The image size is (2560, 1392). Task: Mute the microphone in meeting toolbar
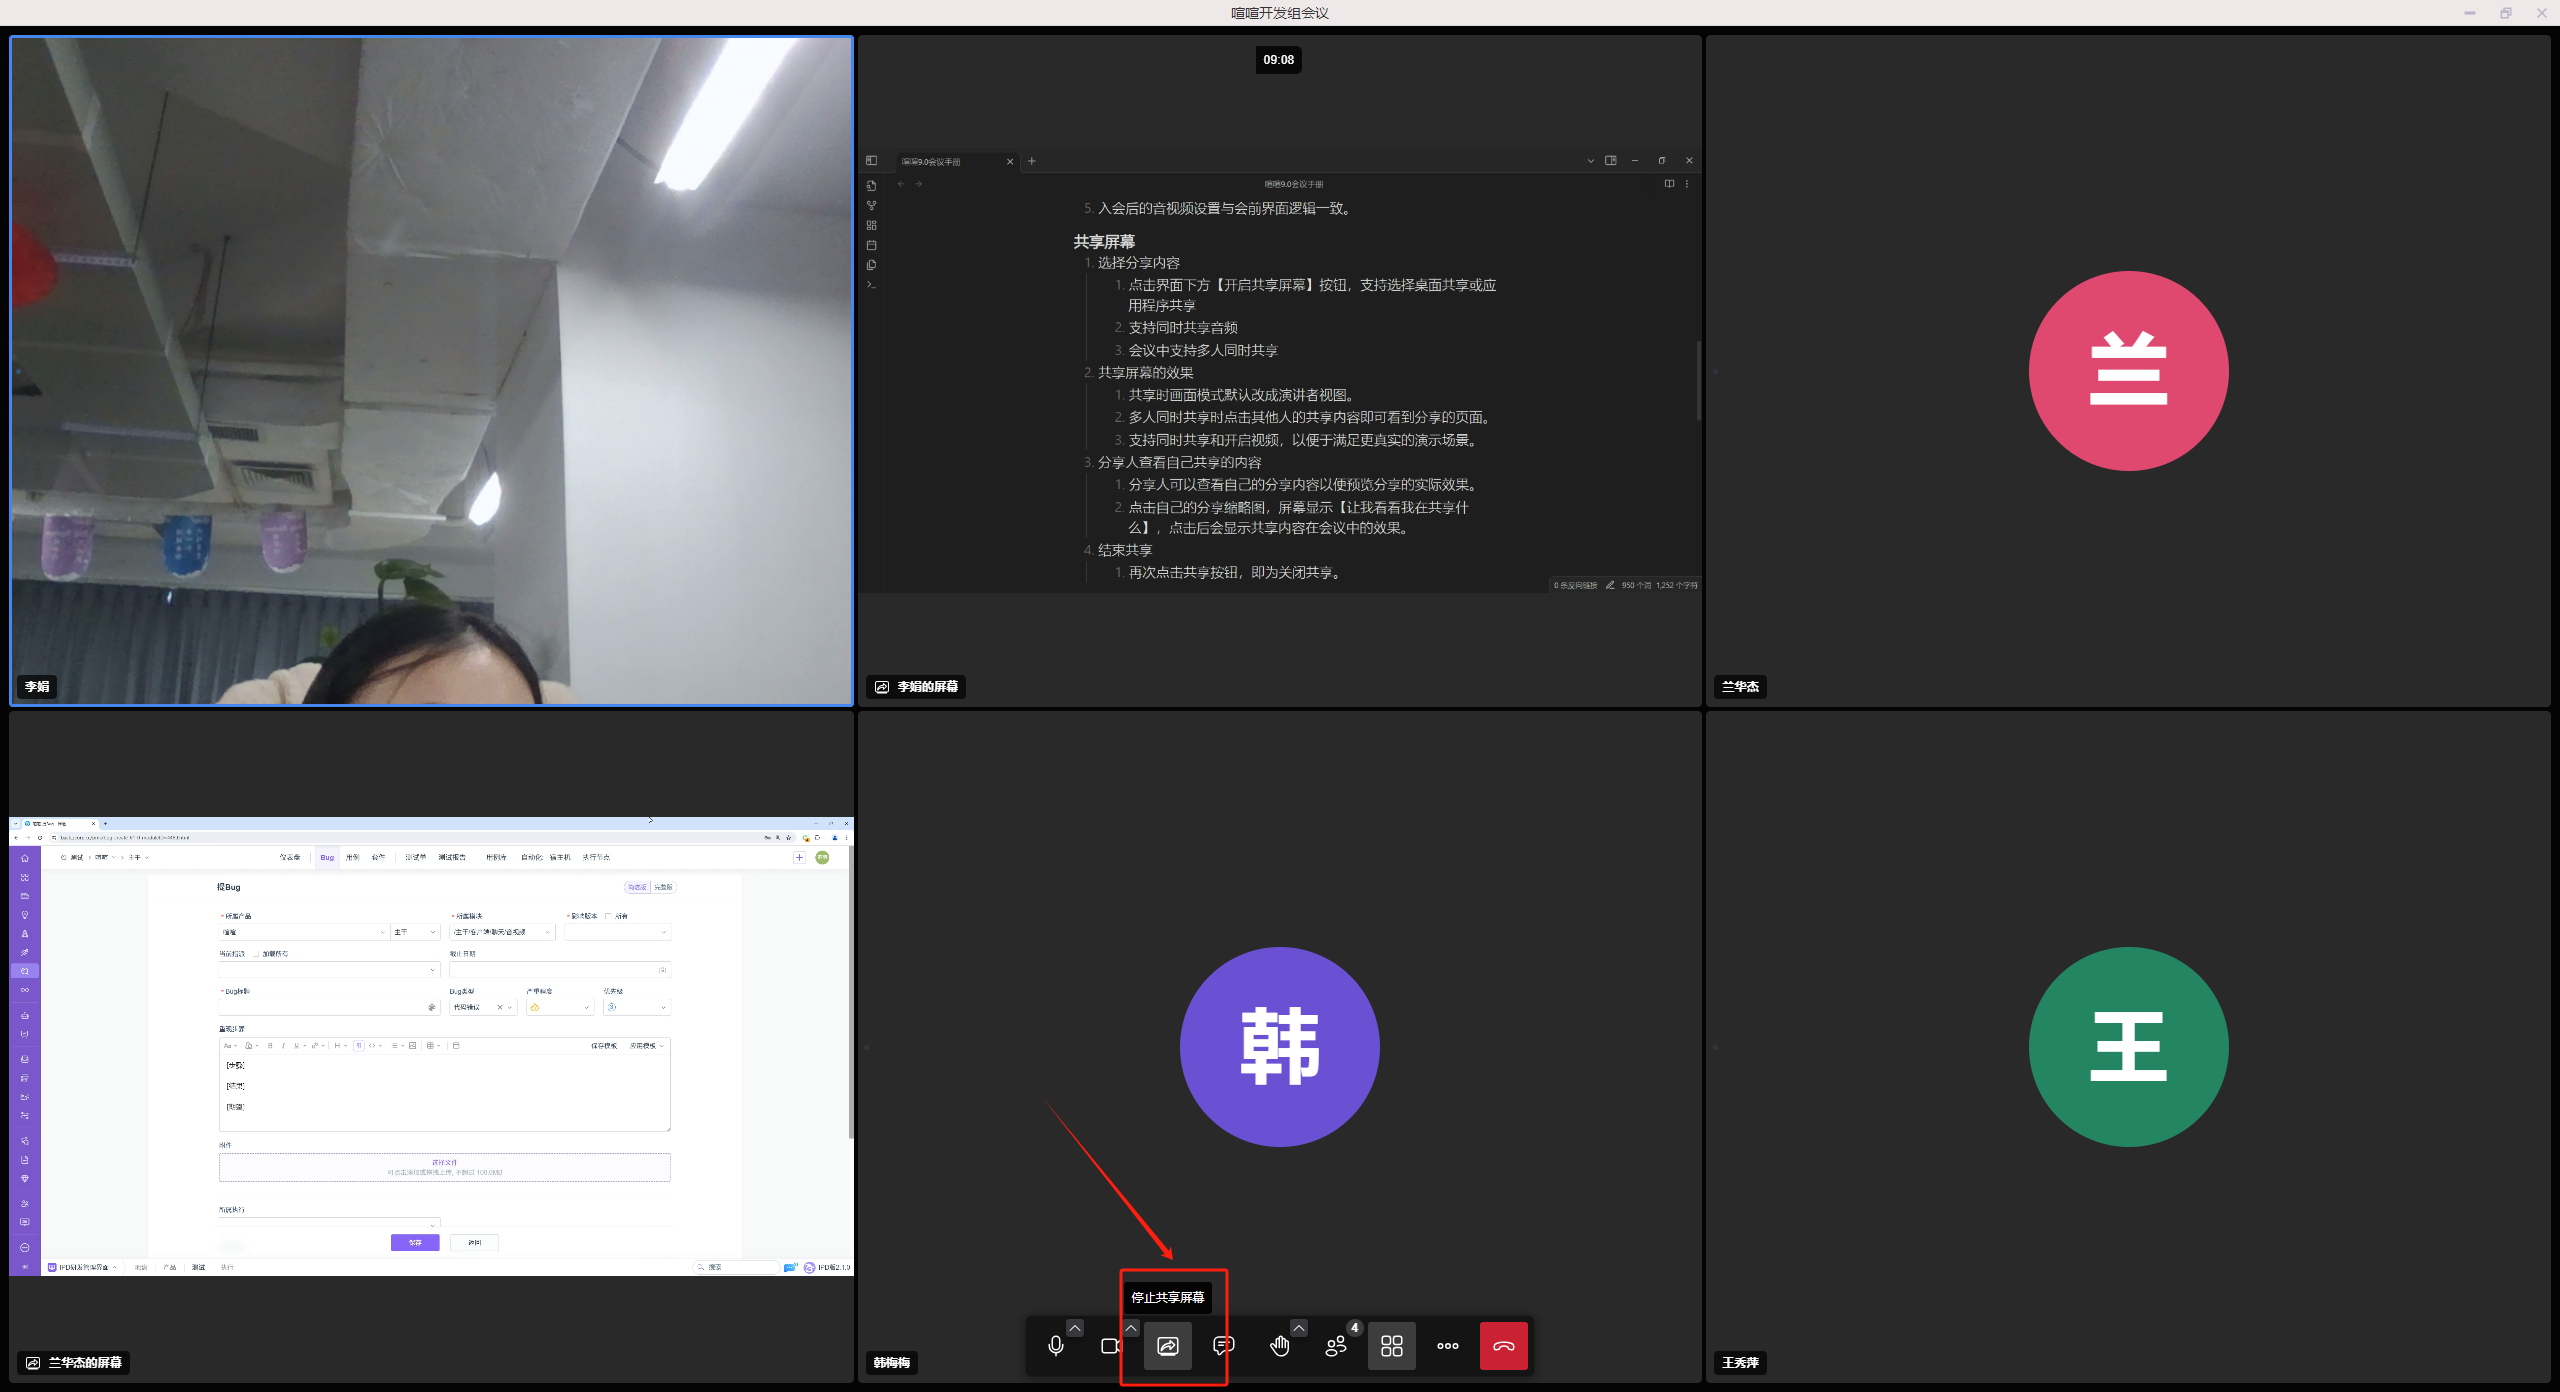click(x=1055, y=1346)
